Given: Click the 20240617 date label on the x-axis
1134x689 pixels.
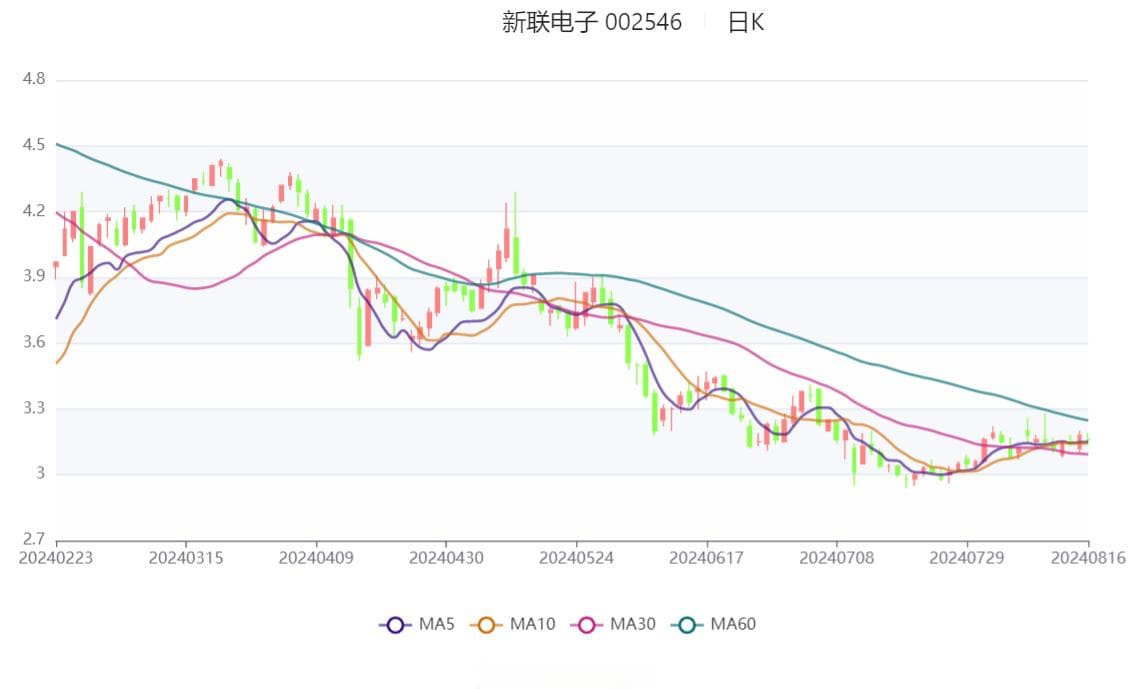Looking at the screenshot, I should 707,558.
